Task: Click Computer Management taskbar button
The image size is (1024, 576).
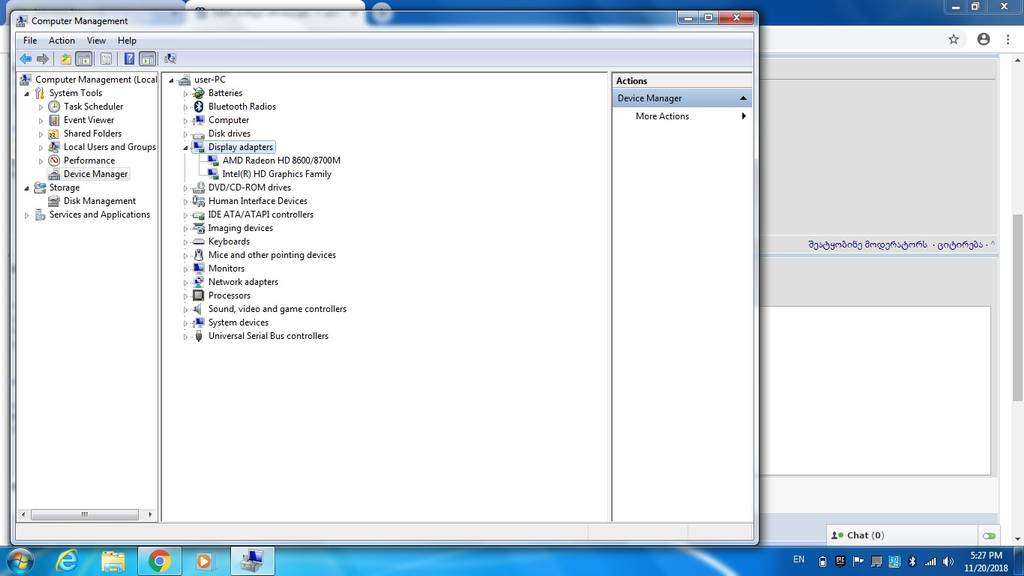Action: click(252, 561)
